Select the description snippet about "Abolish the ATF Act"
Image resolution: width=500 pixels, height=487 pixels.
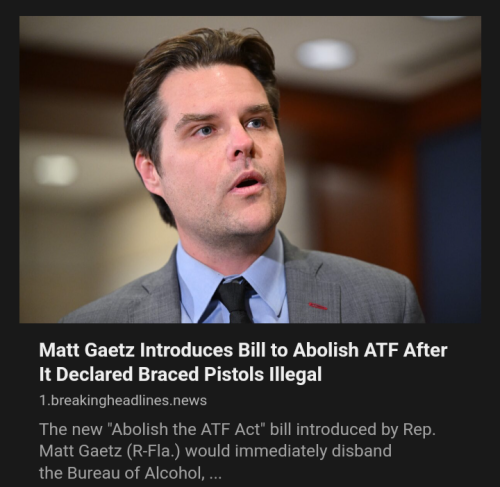pyautogui.click(x=237, y=451)
